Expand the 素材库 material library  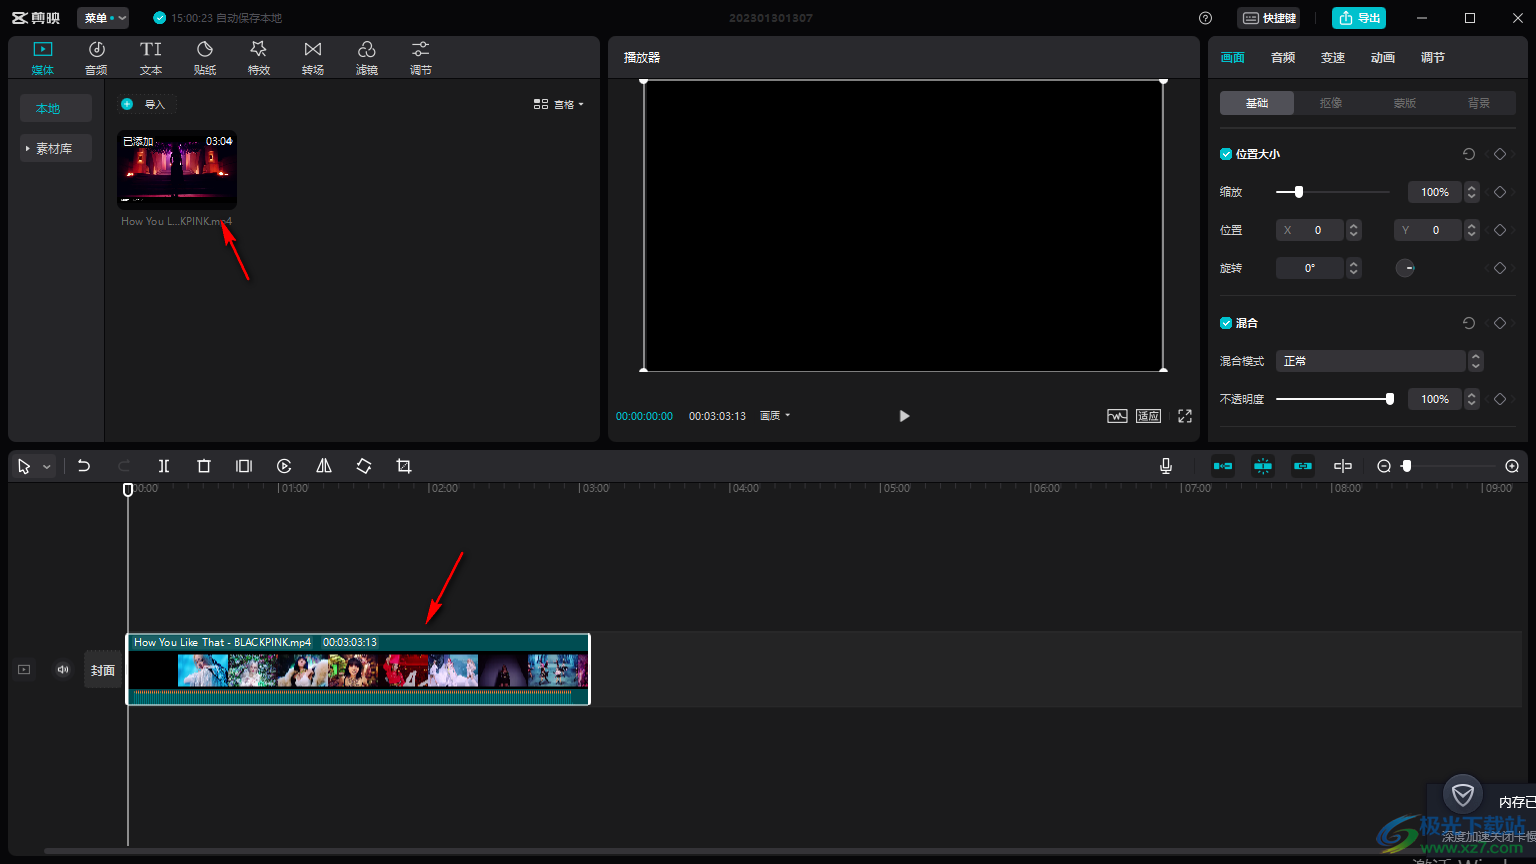[56, 148]
